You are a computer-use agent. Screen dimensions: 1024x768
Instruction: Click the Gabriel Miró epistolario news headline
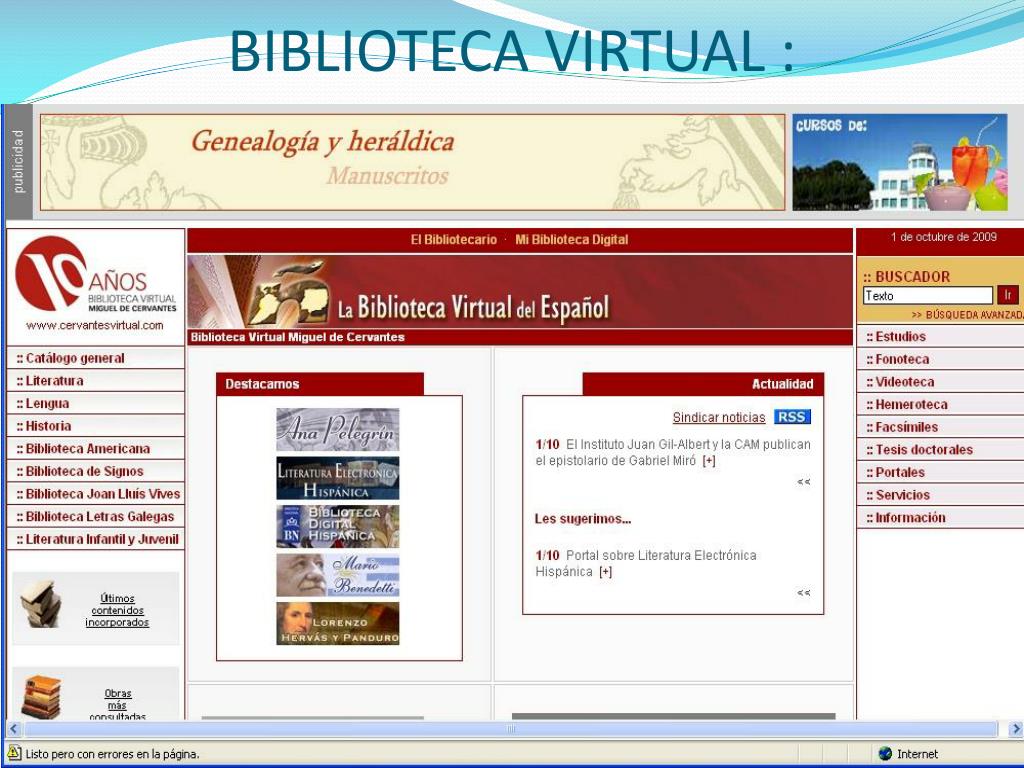coord(673,453)
